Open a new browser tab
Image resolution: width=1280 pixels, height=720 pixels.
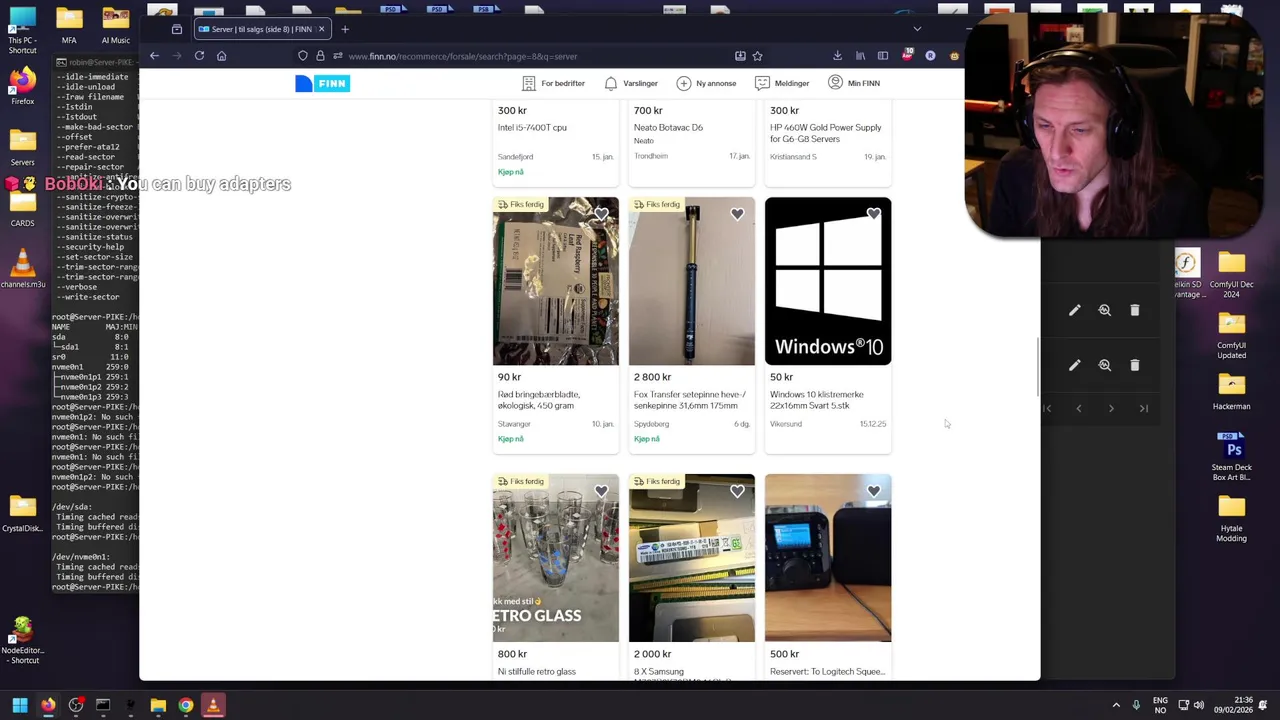345,29
